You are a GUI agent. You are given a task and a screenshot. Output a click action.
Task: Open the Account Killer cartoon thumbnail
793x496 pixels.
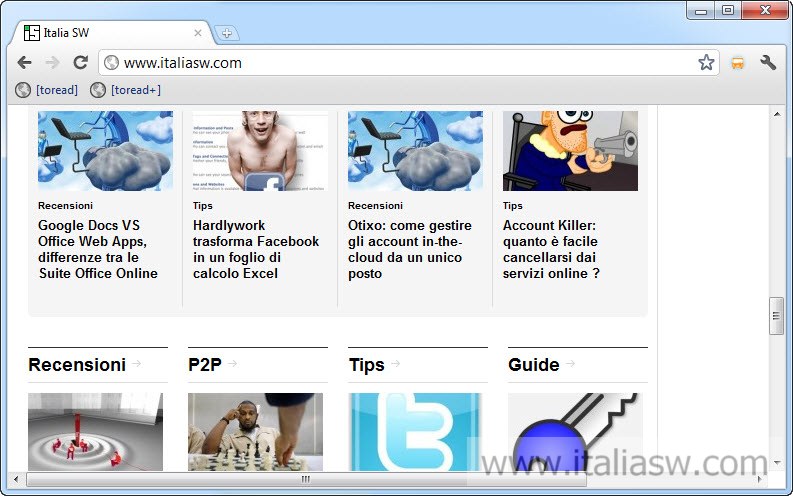(570, 151)
